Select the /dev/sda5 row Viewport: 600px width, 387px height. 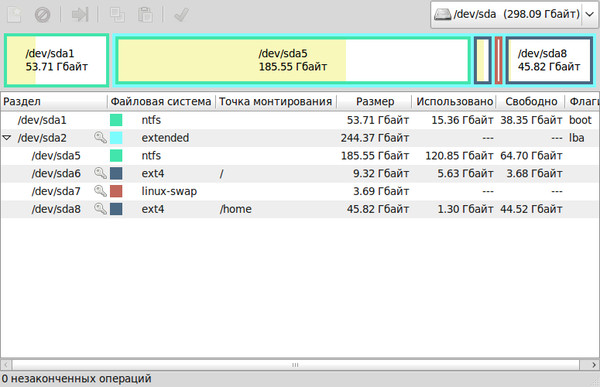click(x=300, y=156)
